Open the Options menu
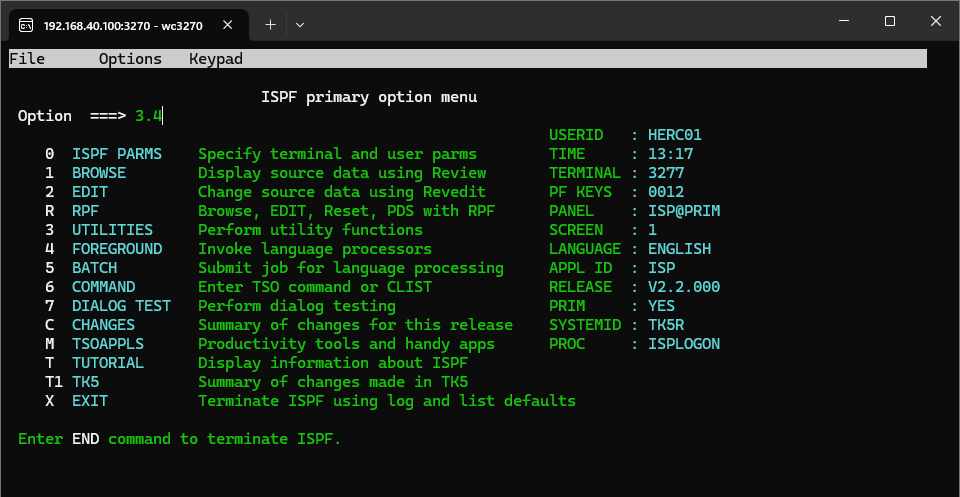 coord(130,59)
